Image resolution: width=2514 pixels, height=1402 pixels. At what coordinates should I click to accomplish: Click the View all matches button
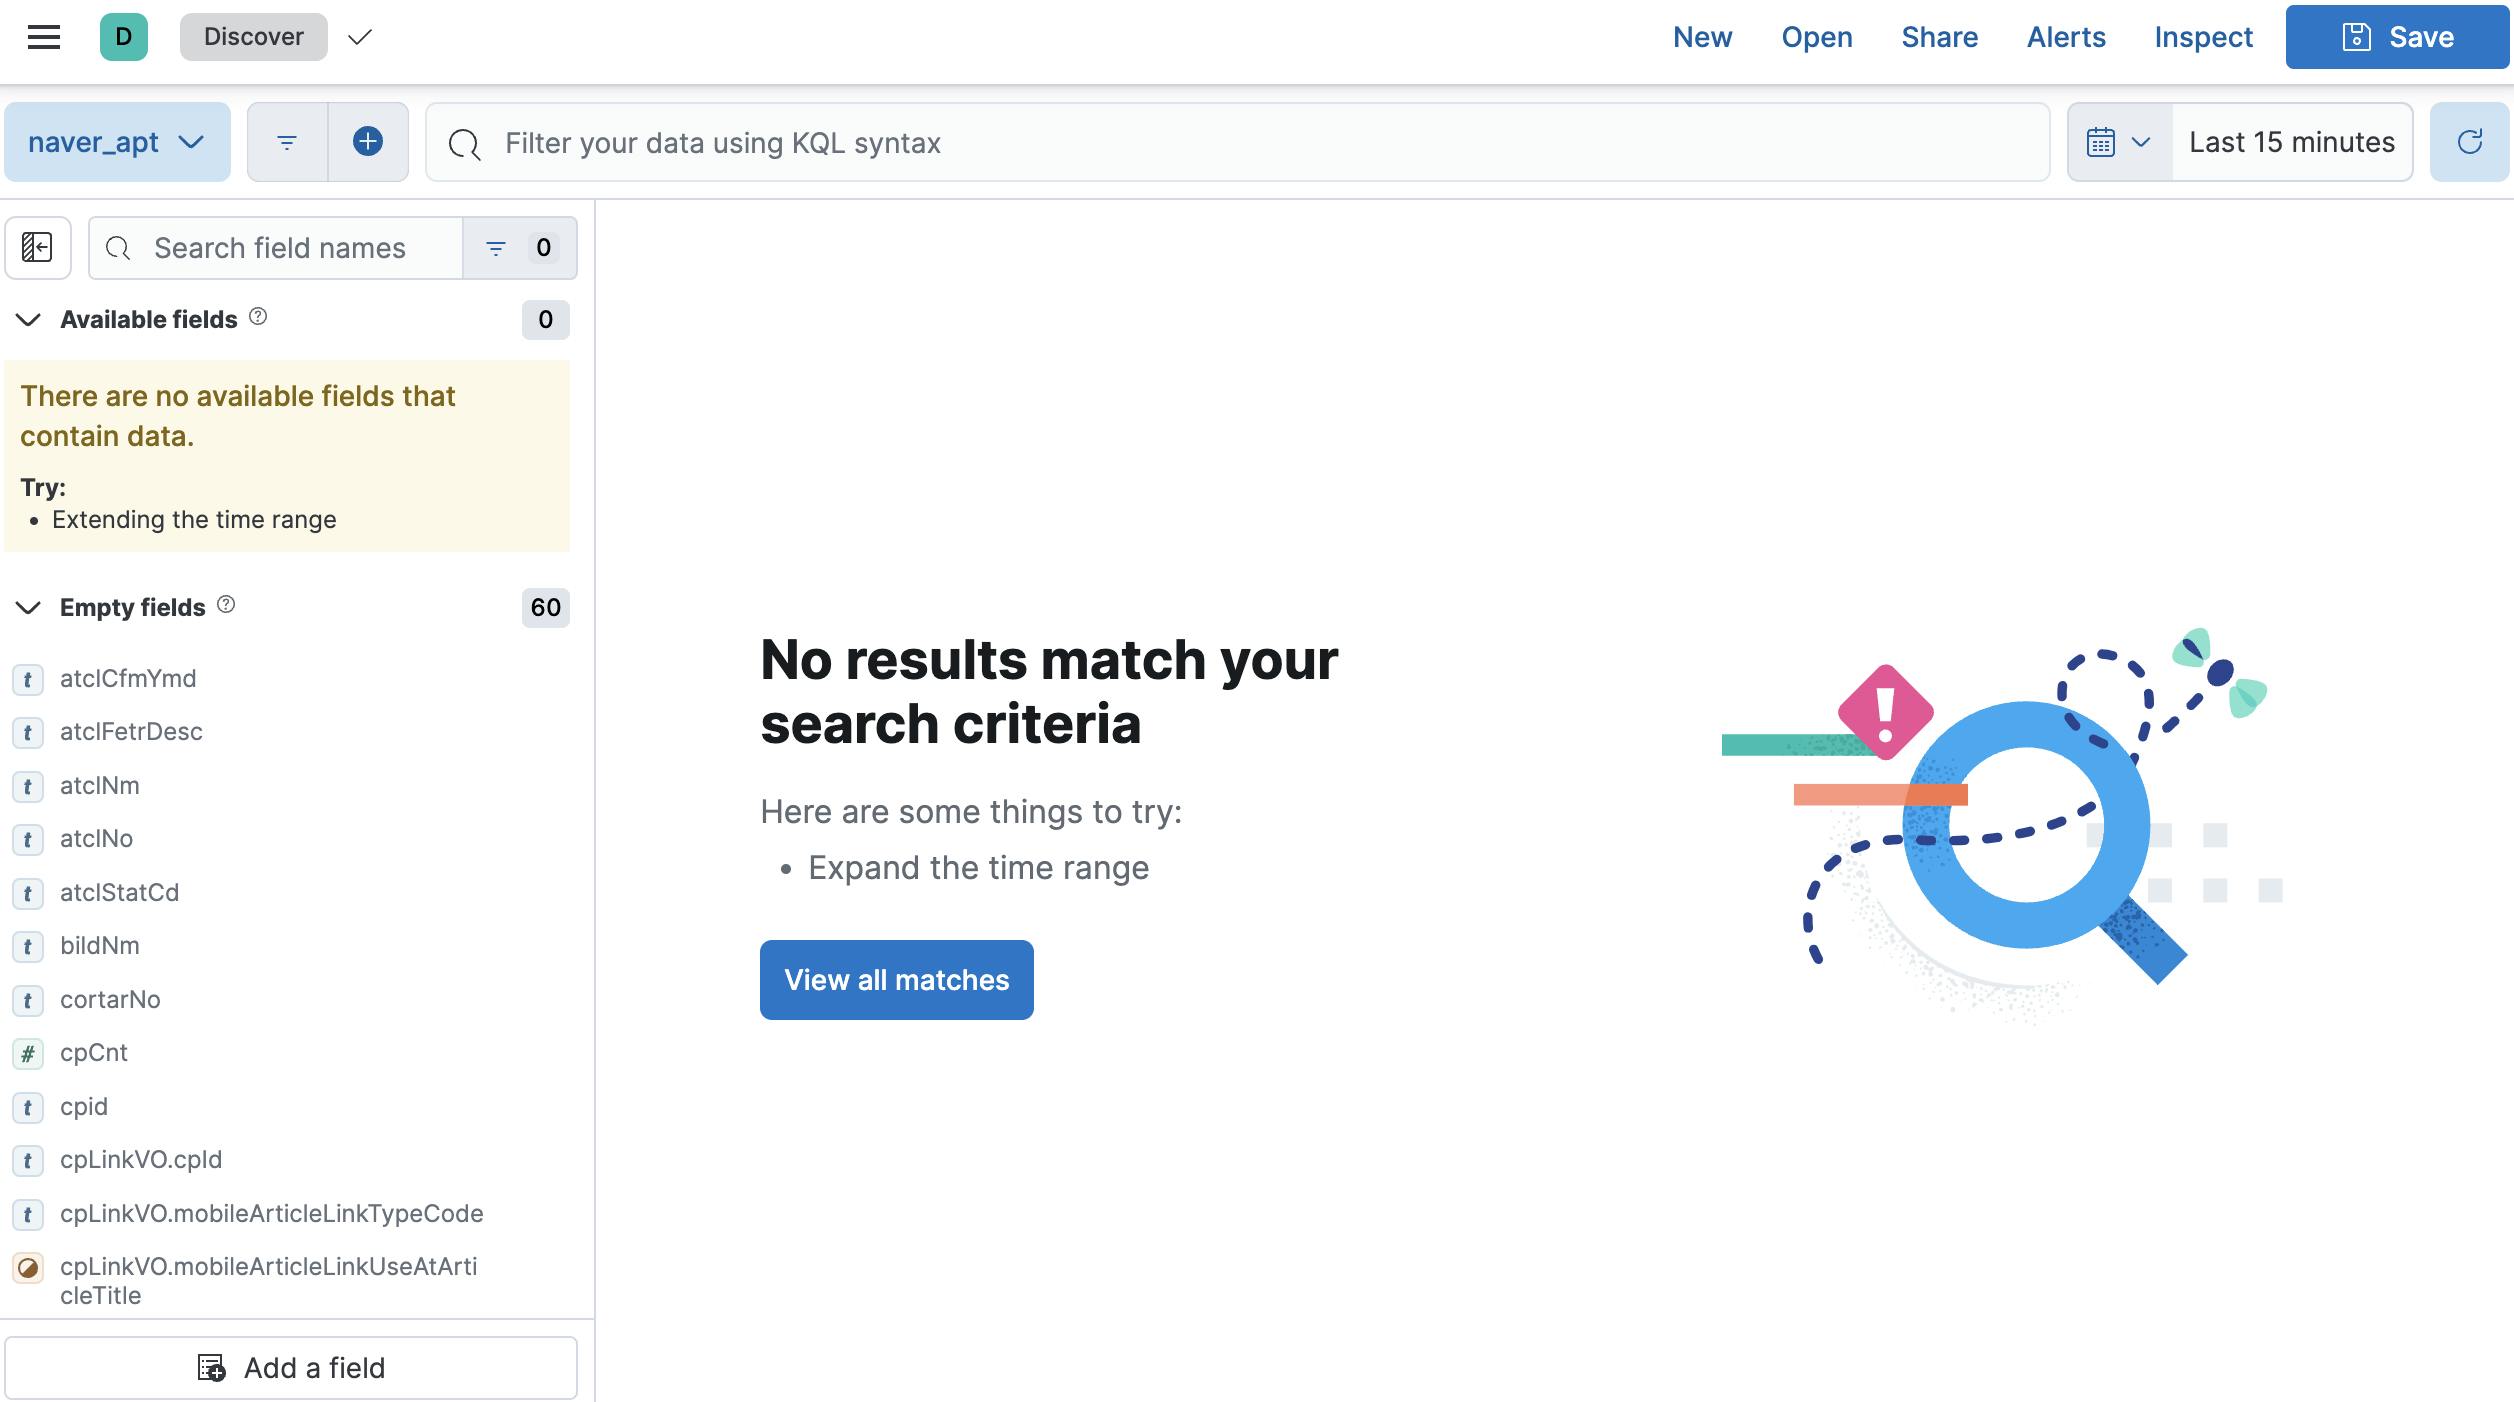tap(896, 980)
